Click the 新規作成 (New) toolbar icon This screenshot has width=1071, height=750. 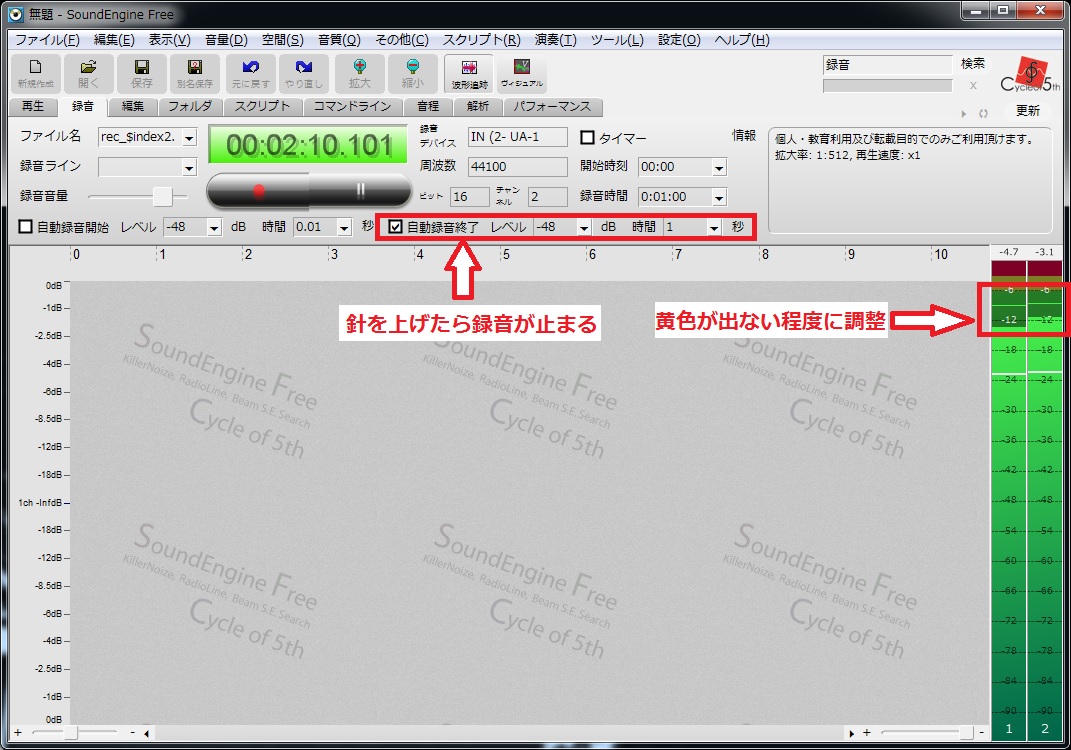coord(36,73)
